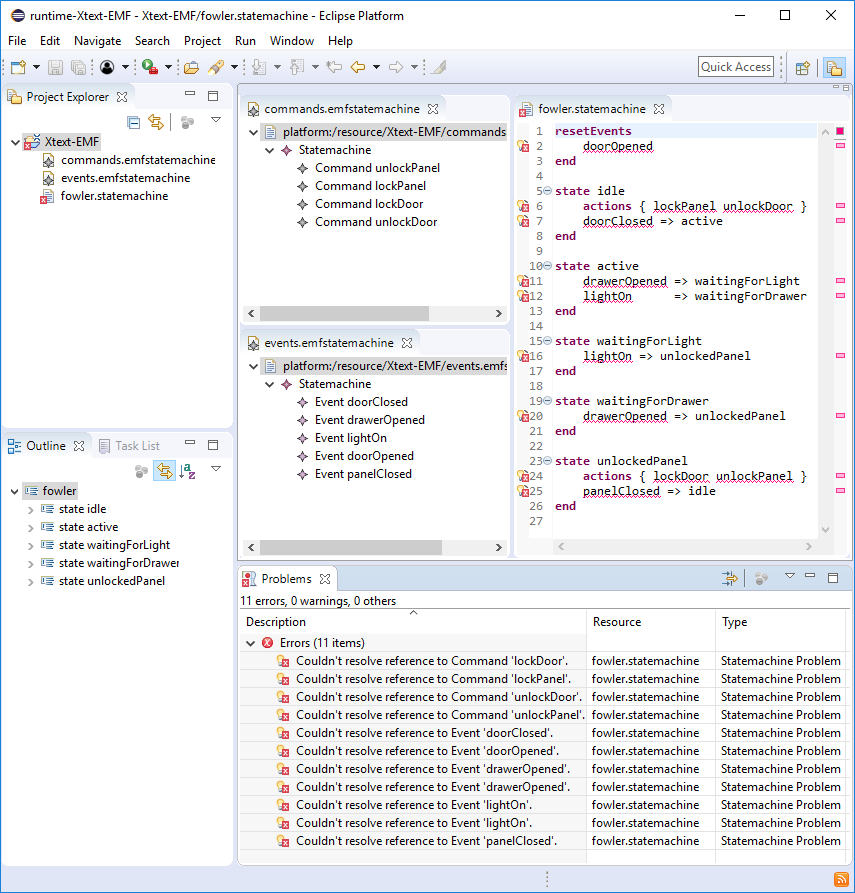Close the Problems view tab

click(325, 579)
